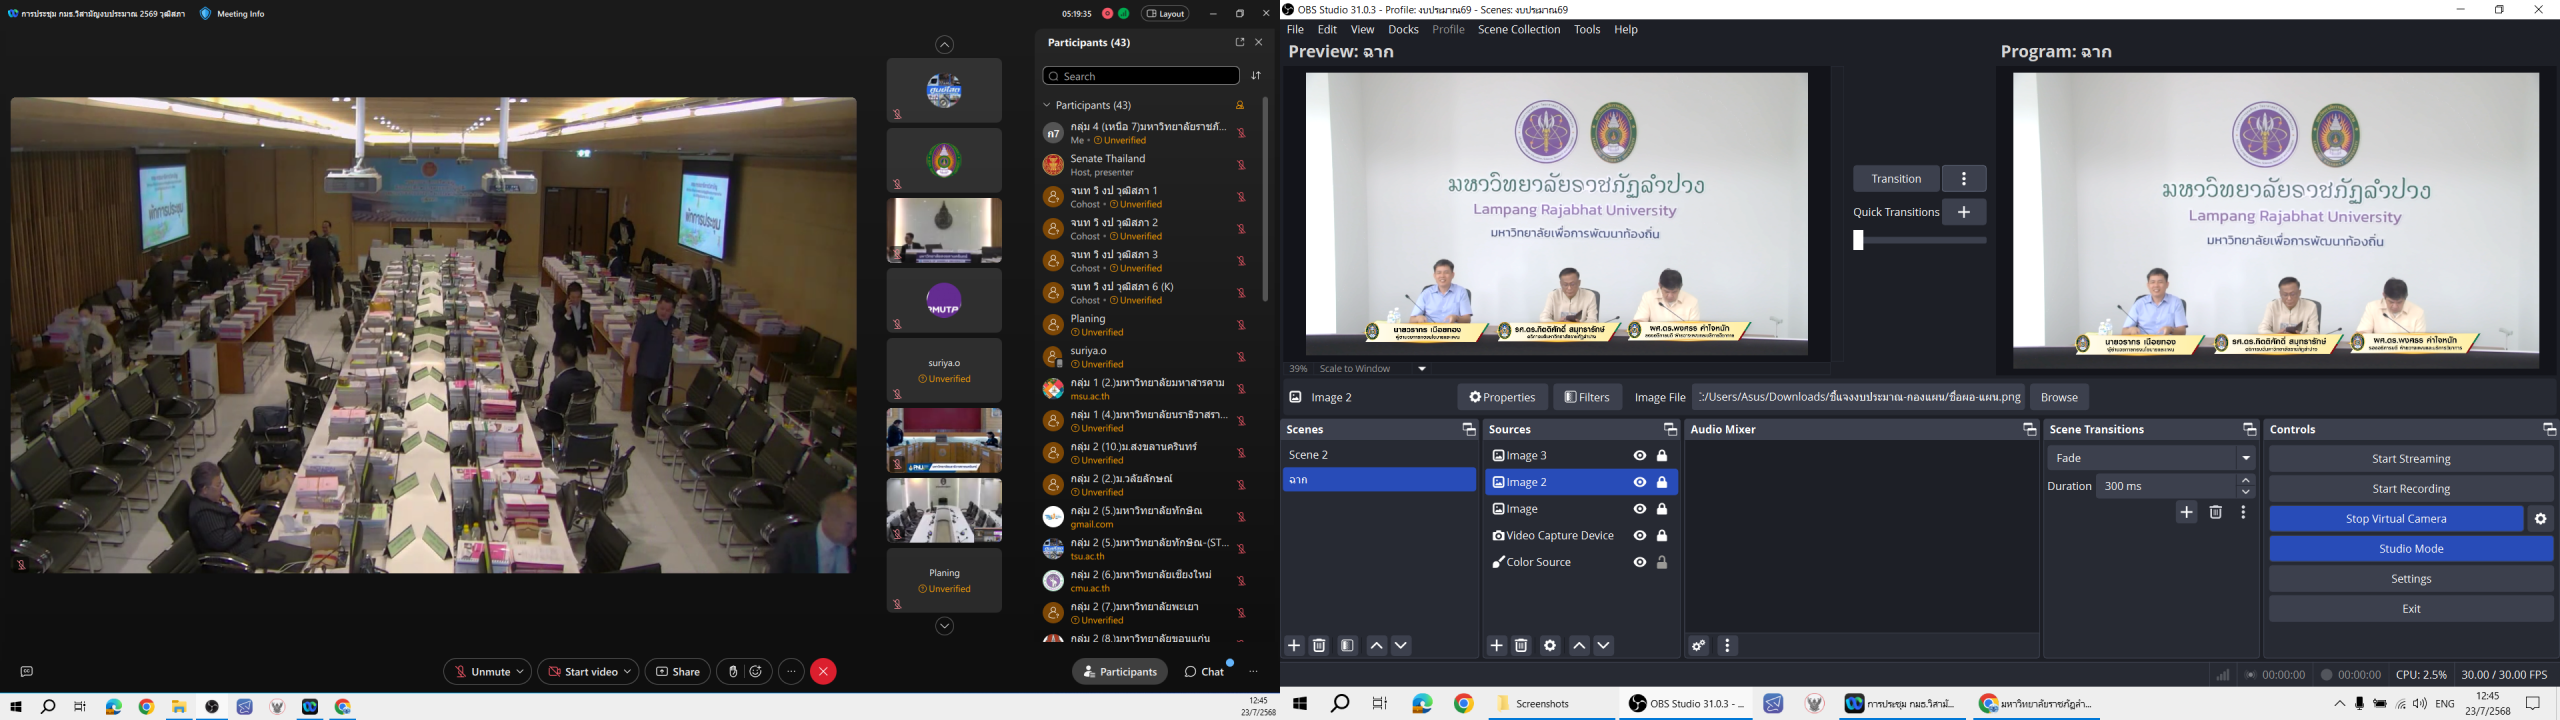Remove selected scene with trash icon

point(1319,646)
